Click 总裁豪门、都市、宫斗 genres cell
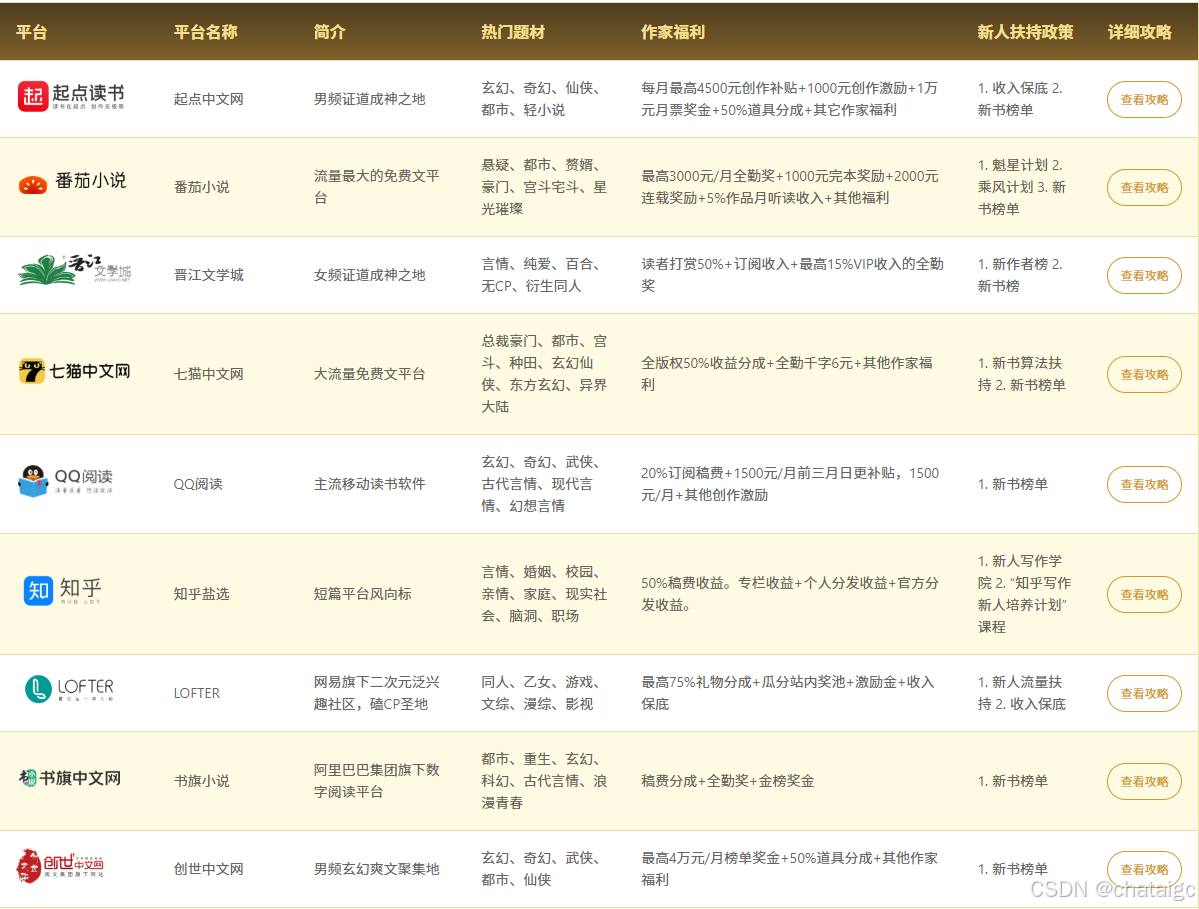The width and height of the screenshot is (1199, 909). pos(544,375)
